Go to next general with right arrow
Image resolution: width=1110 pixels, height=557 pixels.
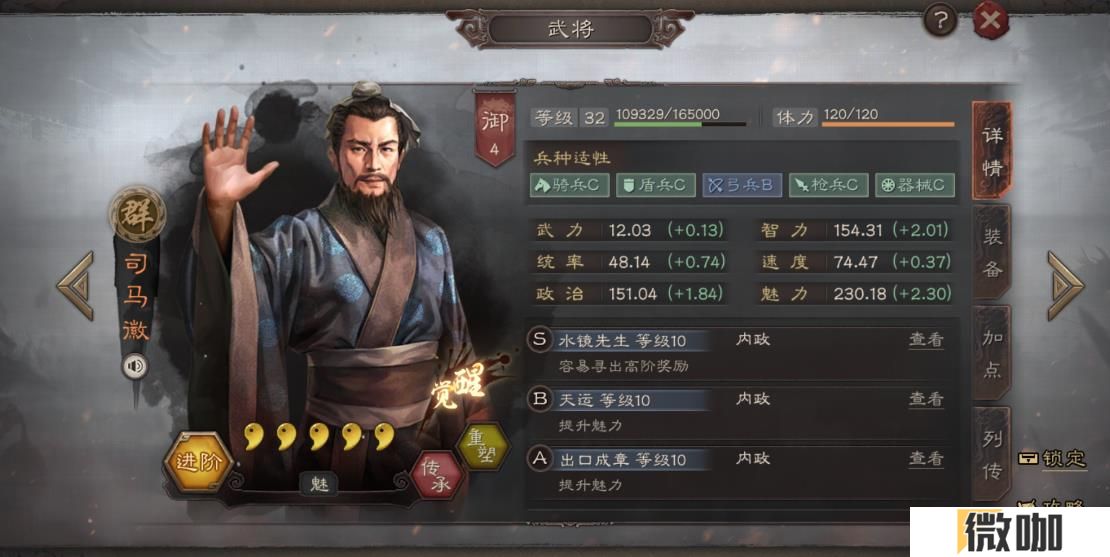tap(1065, 286)
